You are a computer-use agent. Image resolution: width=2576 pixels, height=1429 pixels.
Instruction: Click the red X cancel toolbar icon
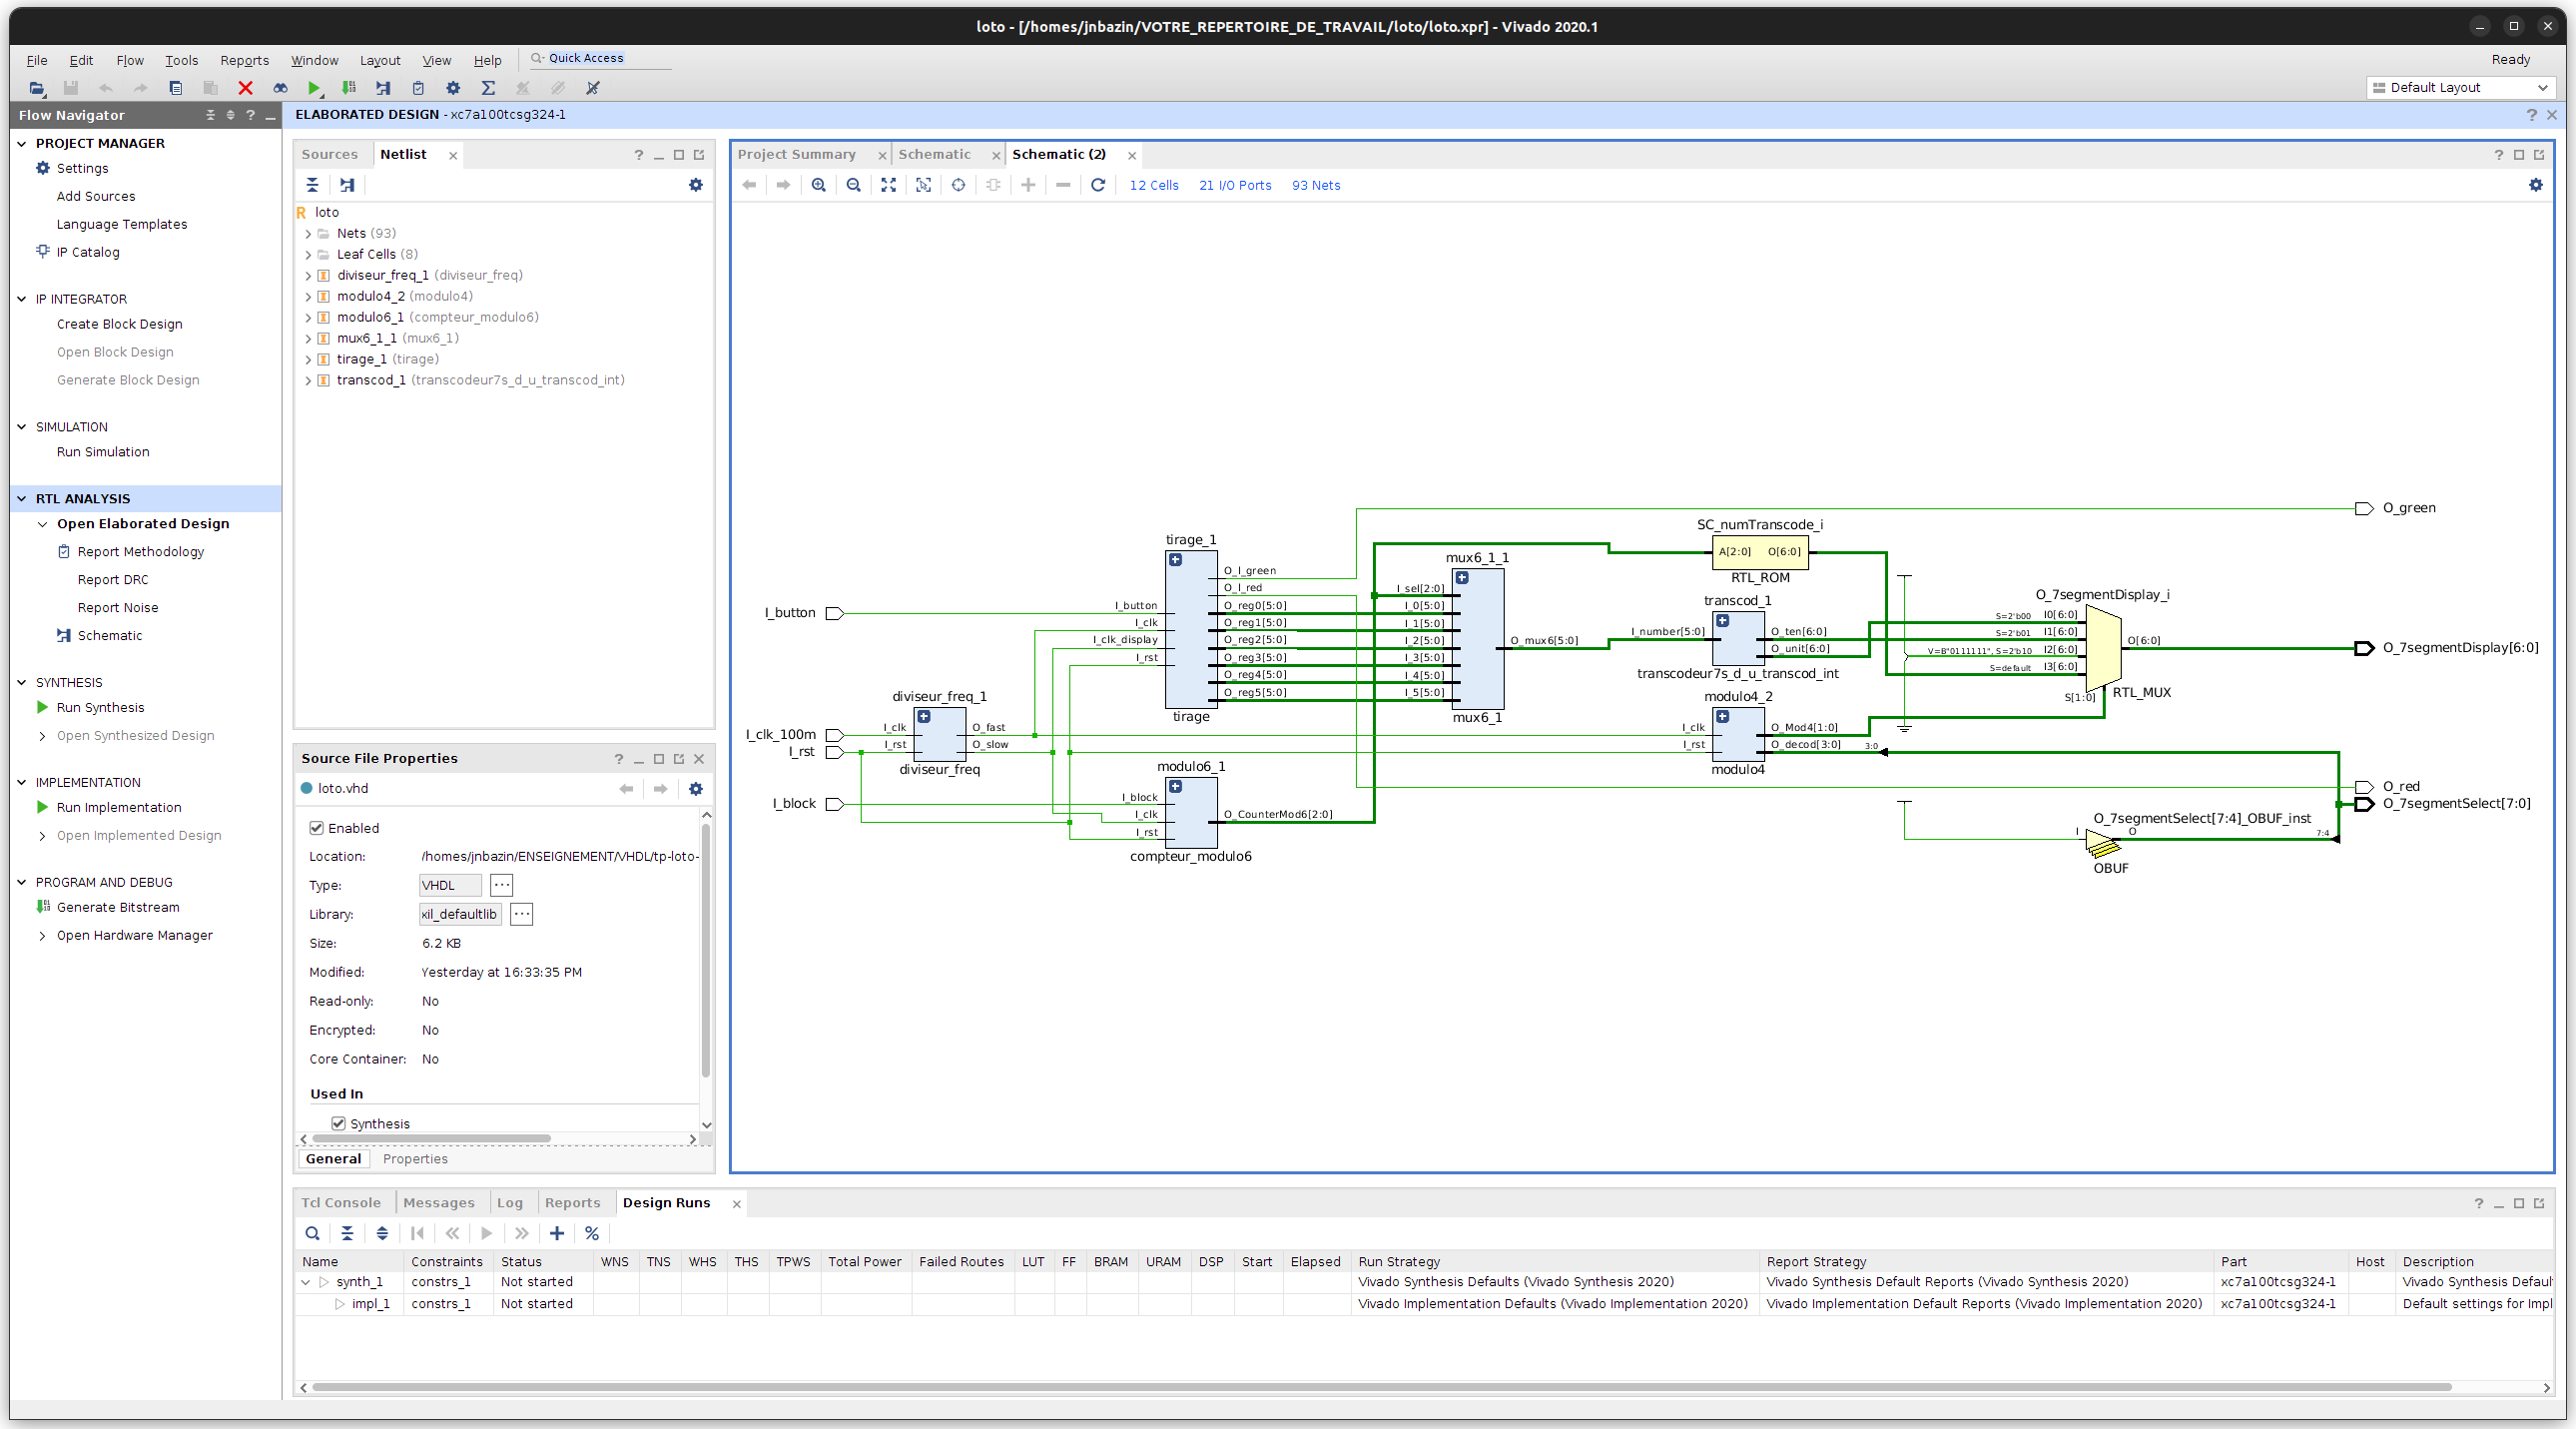coord(245,88)
